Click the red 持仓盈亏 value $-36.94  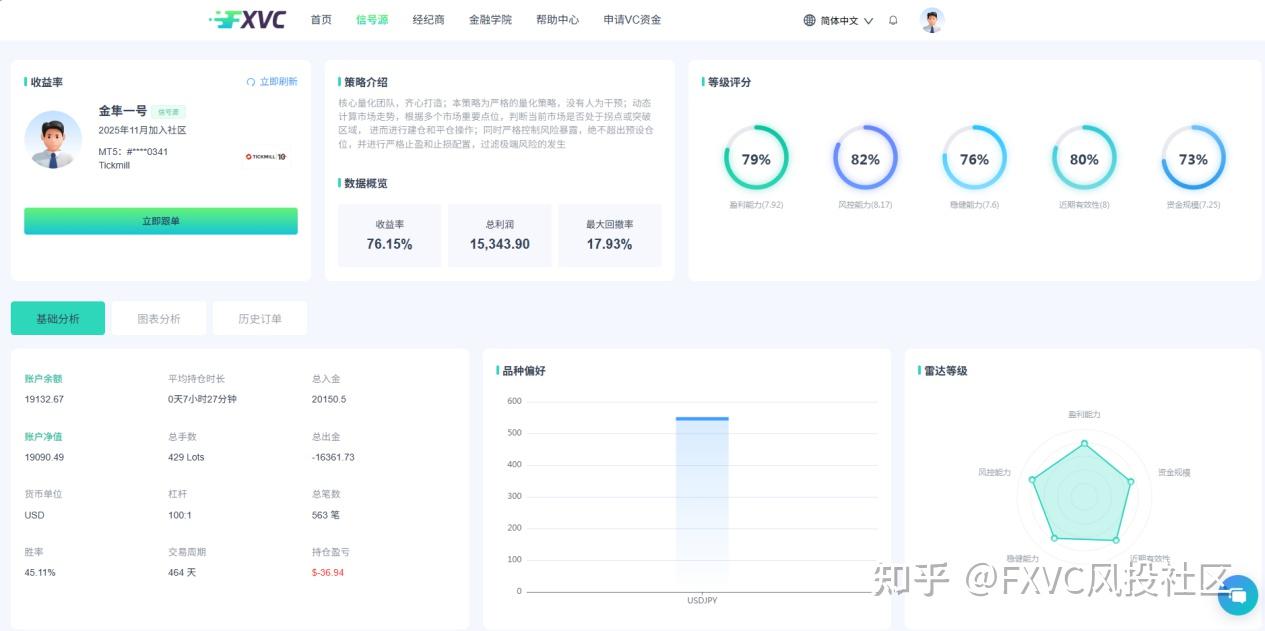pos(328,573)
